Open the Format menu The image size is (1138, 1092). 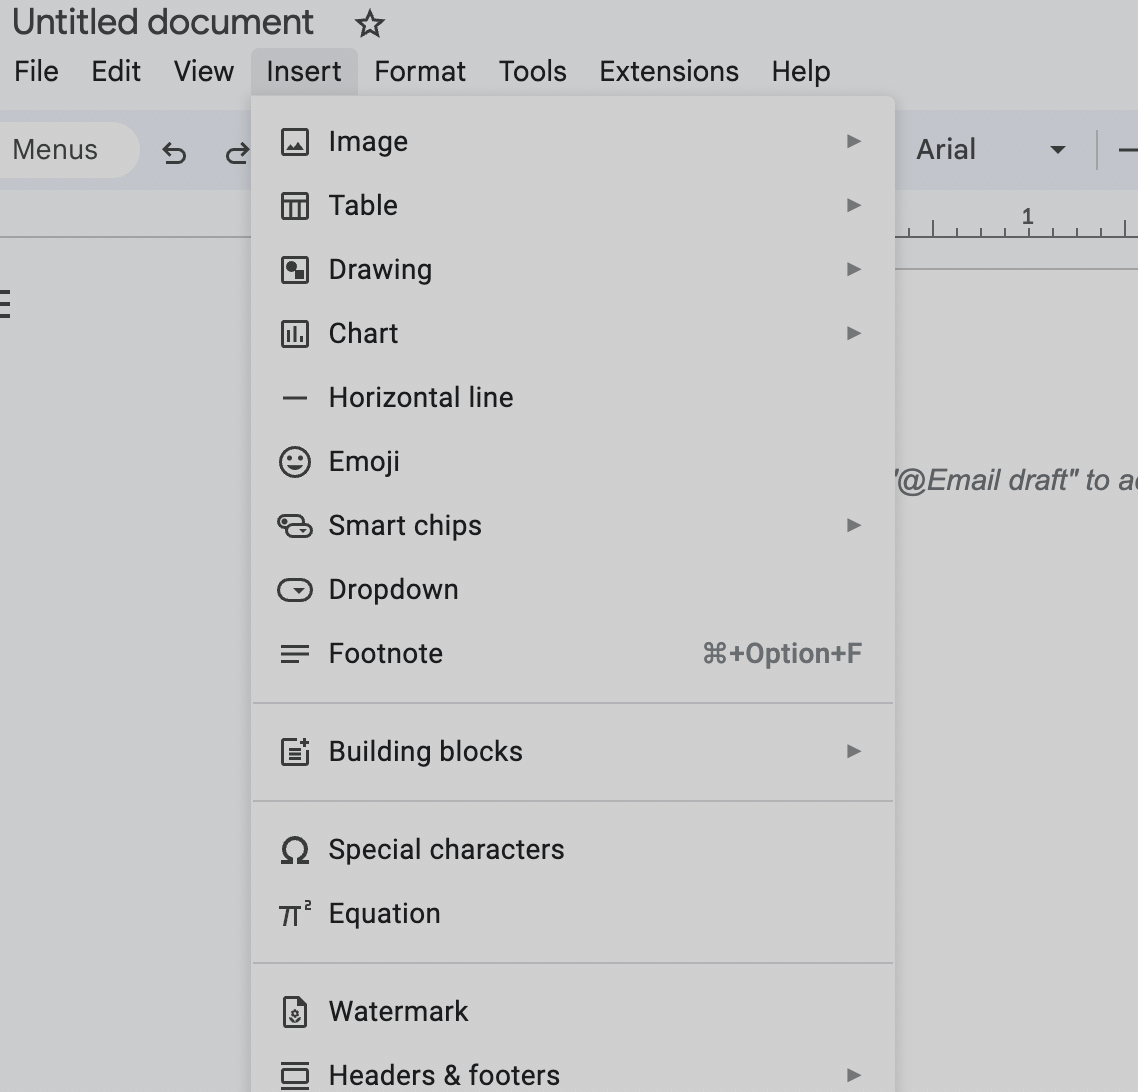(420, 71)
